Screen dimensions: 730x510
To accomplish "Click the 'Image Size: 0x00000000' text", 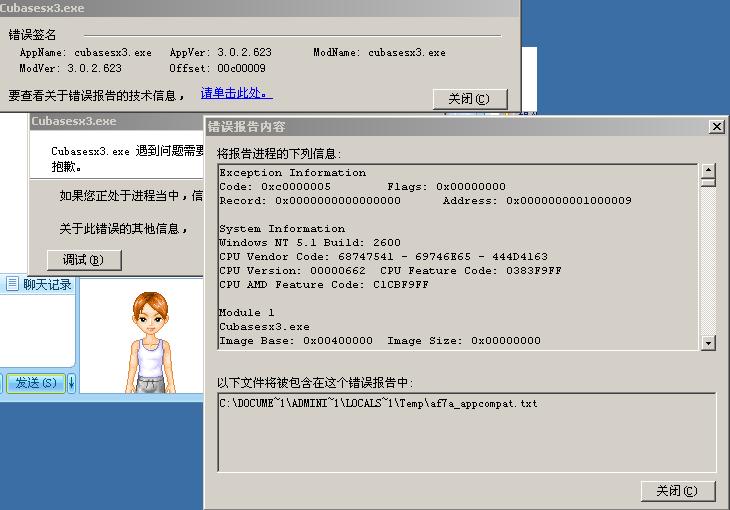I will click(x=464, y=340).
